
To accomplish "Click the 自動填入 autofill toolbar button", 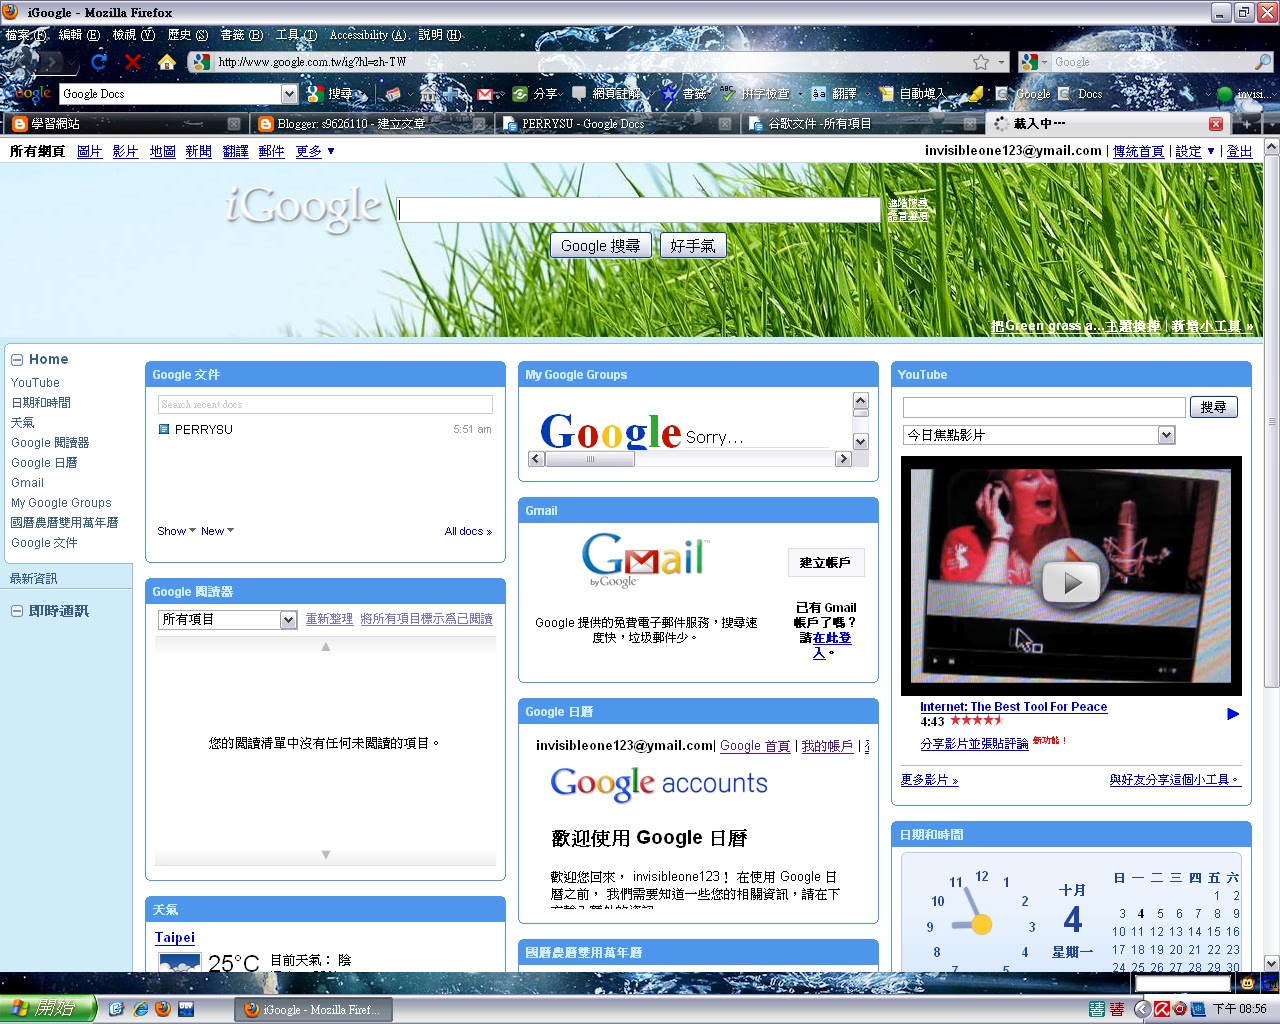I will [x=912, y=94].
